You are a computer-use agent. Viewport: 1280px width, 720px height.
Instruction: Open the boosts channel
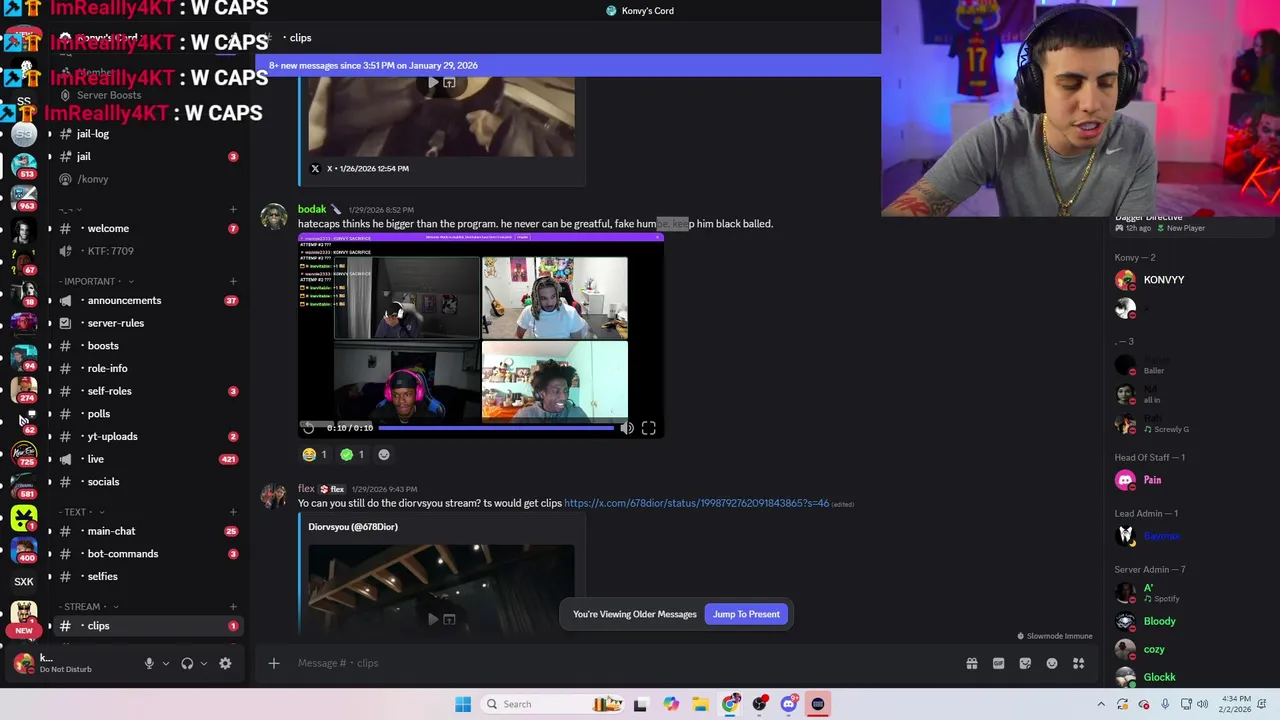[146, 346]
